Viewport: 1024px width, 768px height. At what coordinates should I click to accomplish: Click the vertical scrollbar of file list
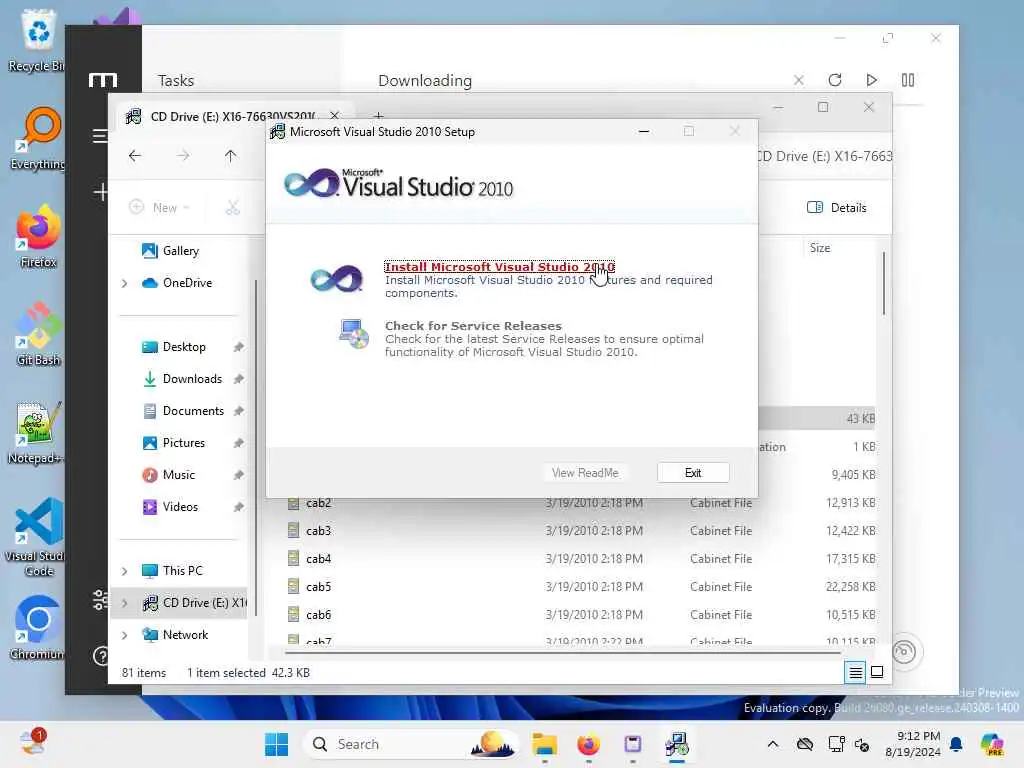point(884,283)
